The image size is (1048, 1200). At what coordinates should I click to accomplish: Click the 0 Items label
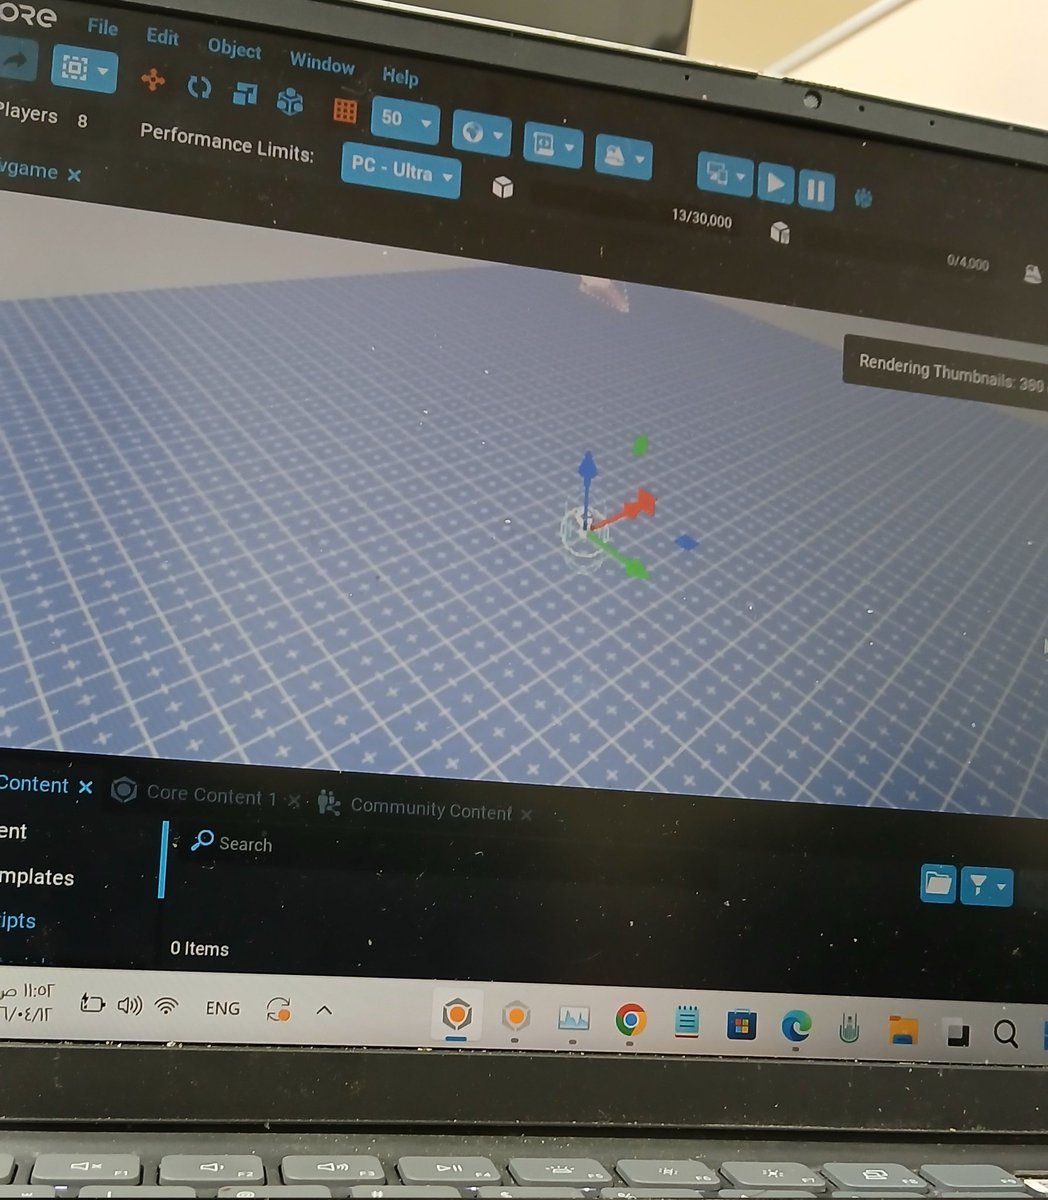[x=199, y=948]
